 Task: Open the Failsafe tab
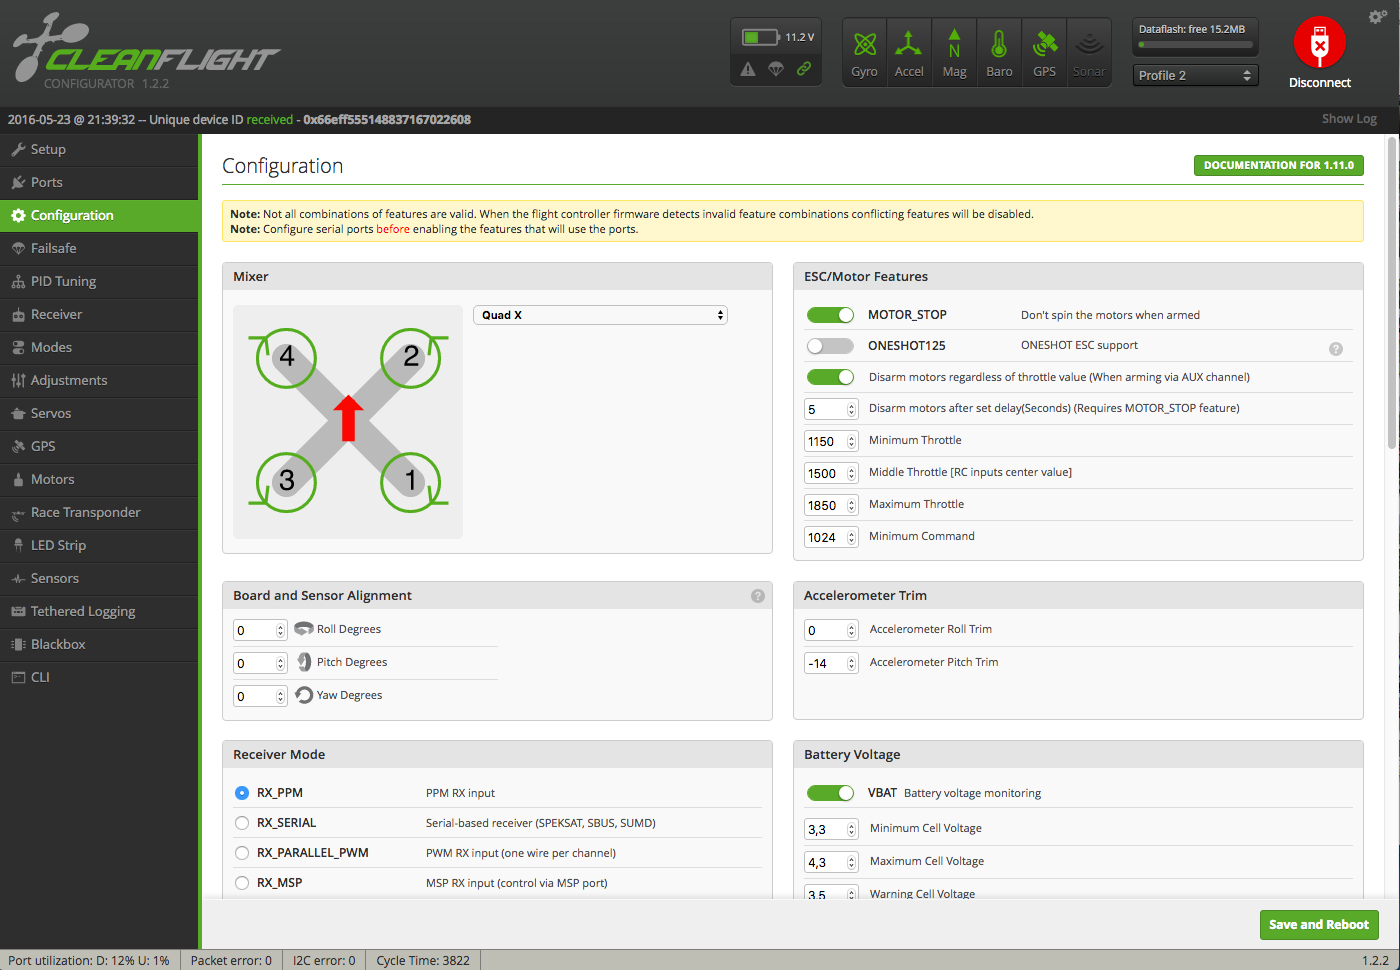tap(99, 248)
